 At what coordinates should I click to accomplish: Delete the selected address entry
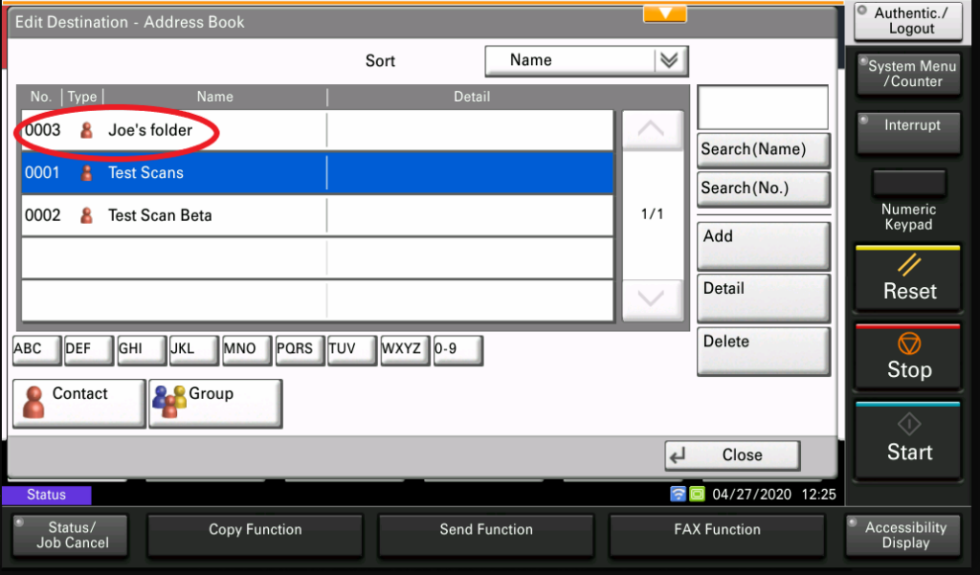[x=763, y=351]
